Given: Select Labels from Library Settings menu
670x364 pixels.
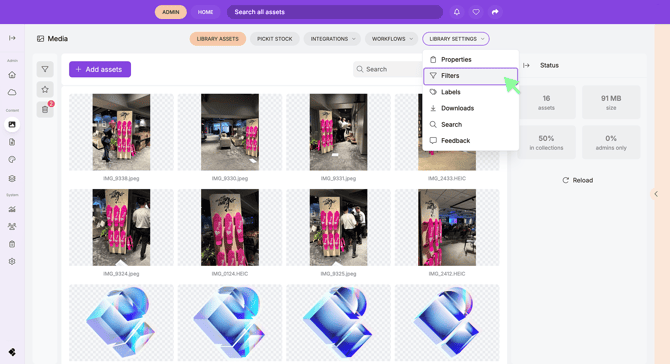Looking at the screenshot, I should coord(470,92).
